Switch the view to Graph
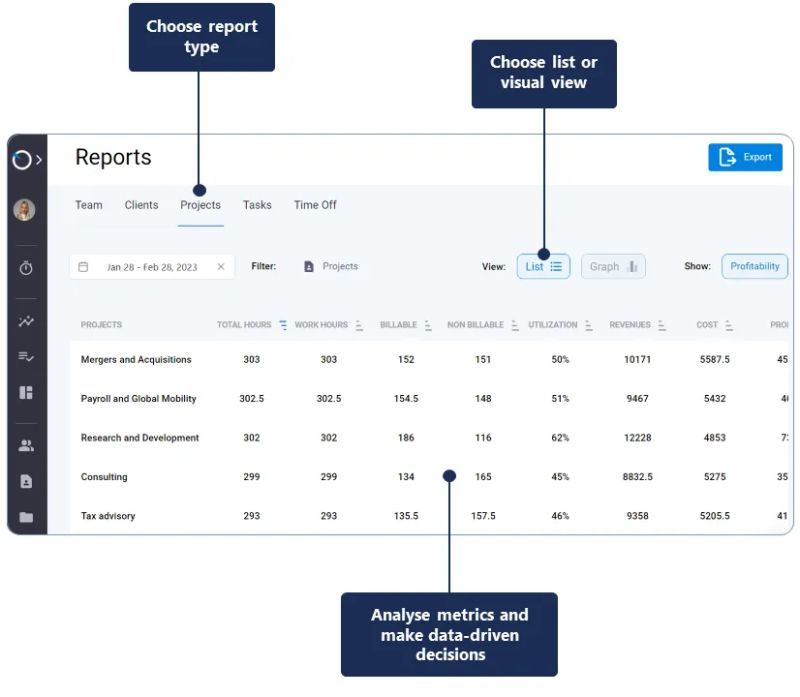 613,266
